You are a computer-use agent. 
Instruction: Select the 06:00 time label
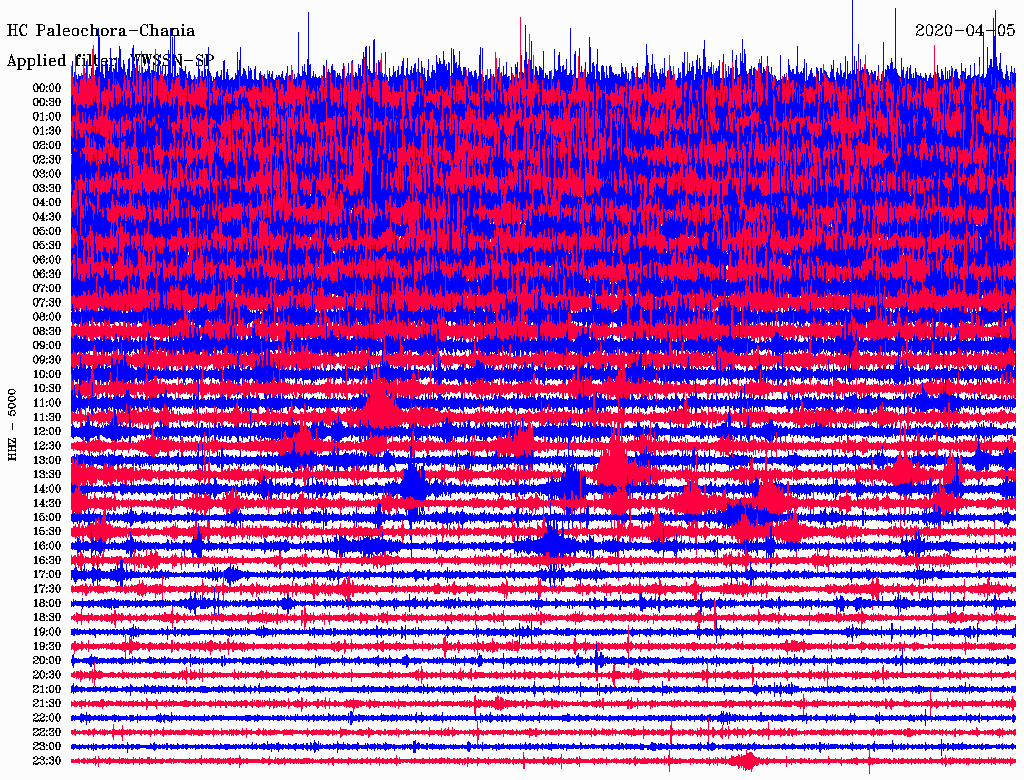(x=47, y=259)
